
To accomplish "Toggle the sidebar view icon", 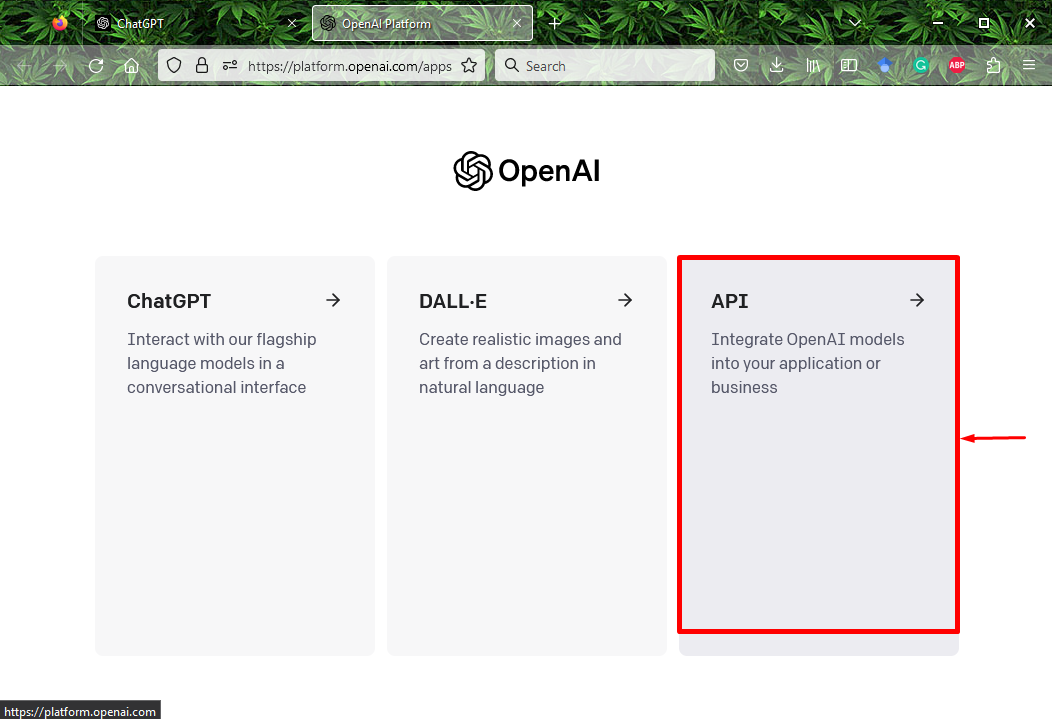I will tap(849, 66).
